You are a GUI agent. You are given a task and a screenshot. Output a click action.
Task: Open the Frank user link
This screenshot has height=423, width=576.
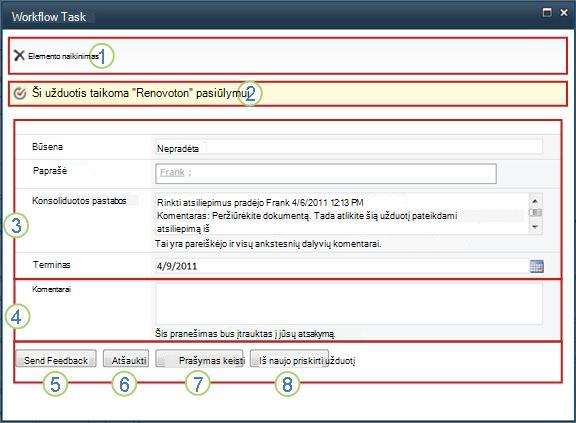coord(172,172)
